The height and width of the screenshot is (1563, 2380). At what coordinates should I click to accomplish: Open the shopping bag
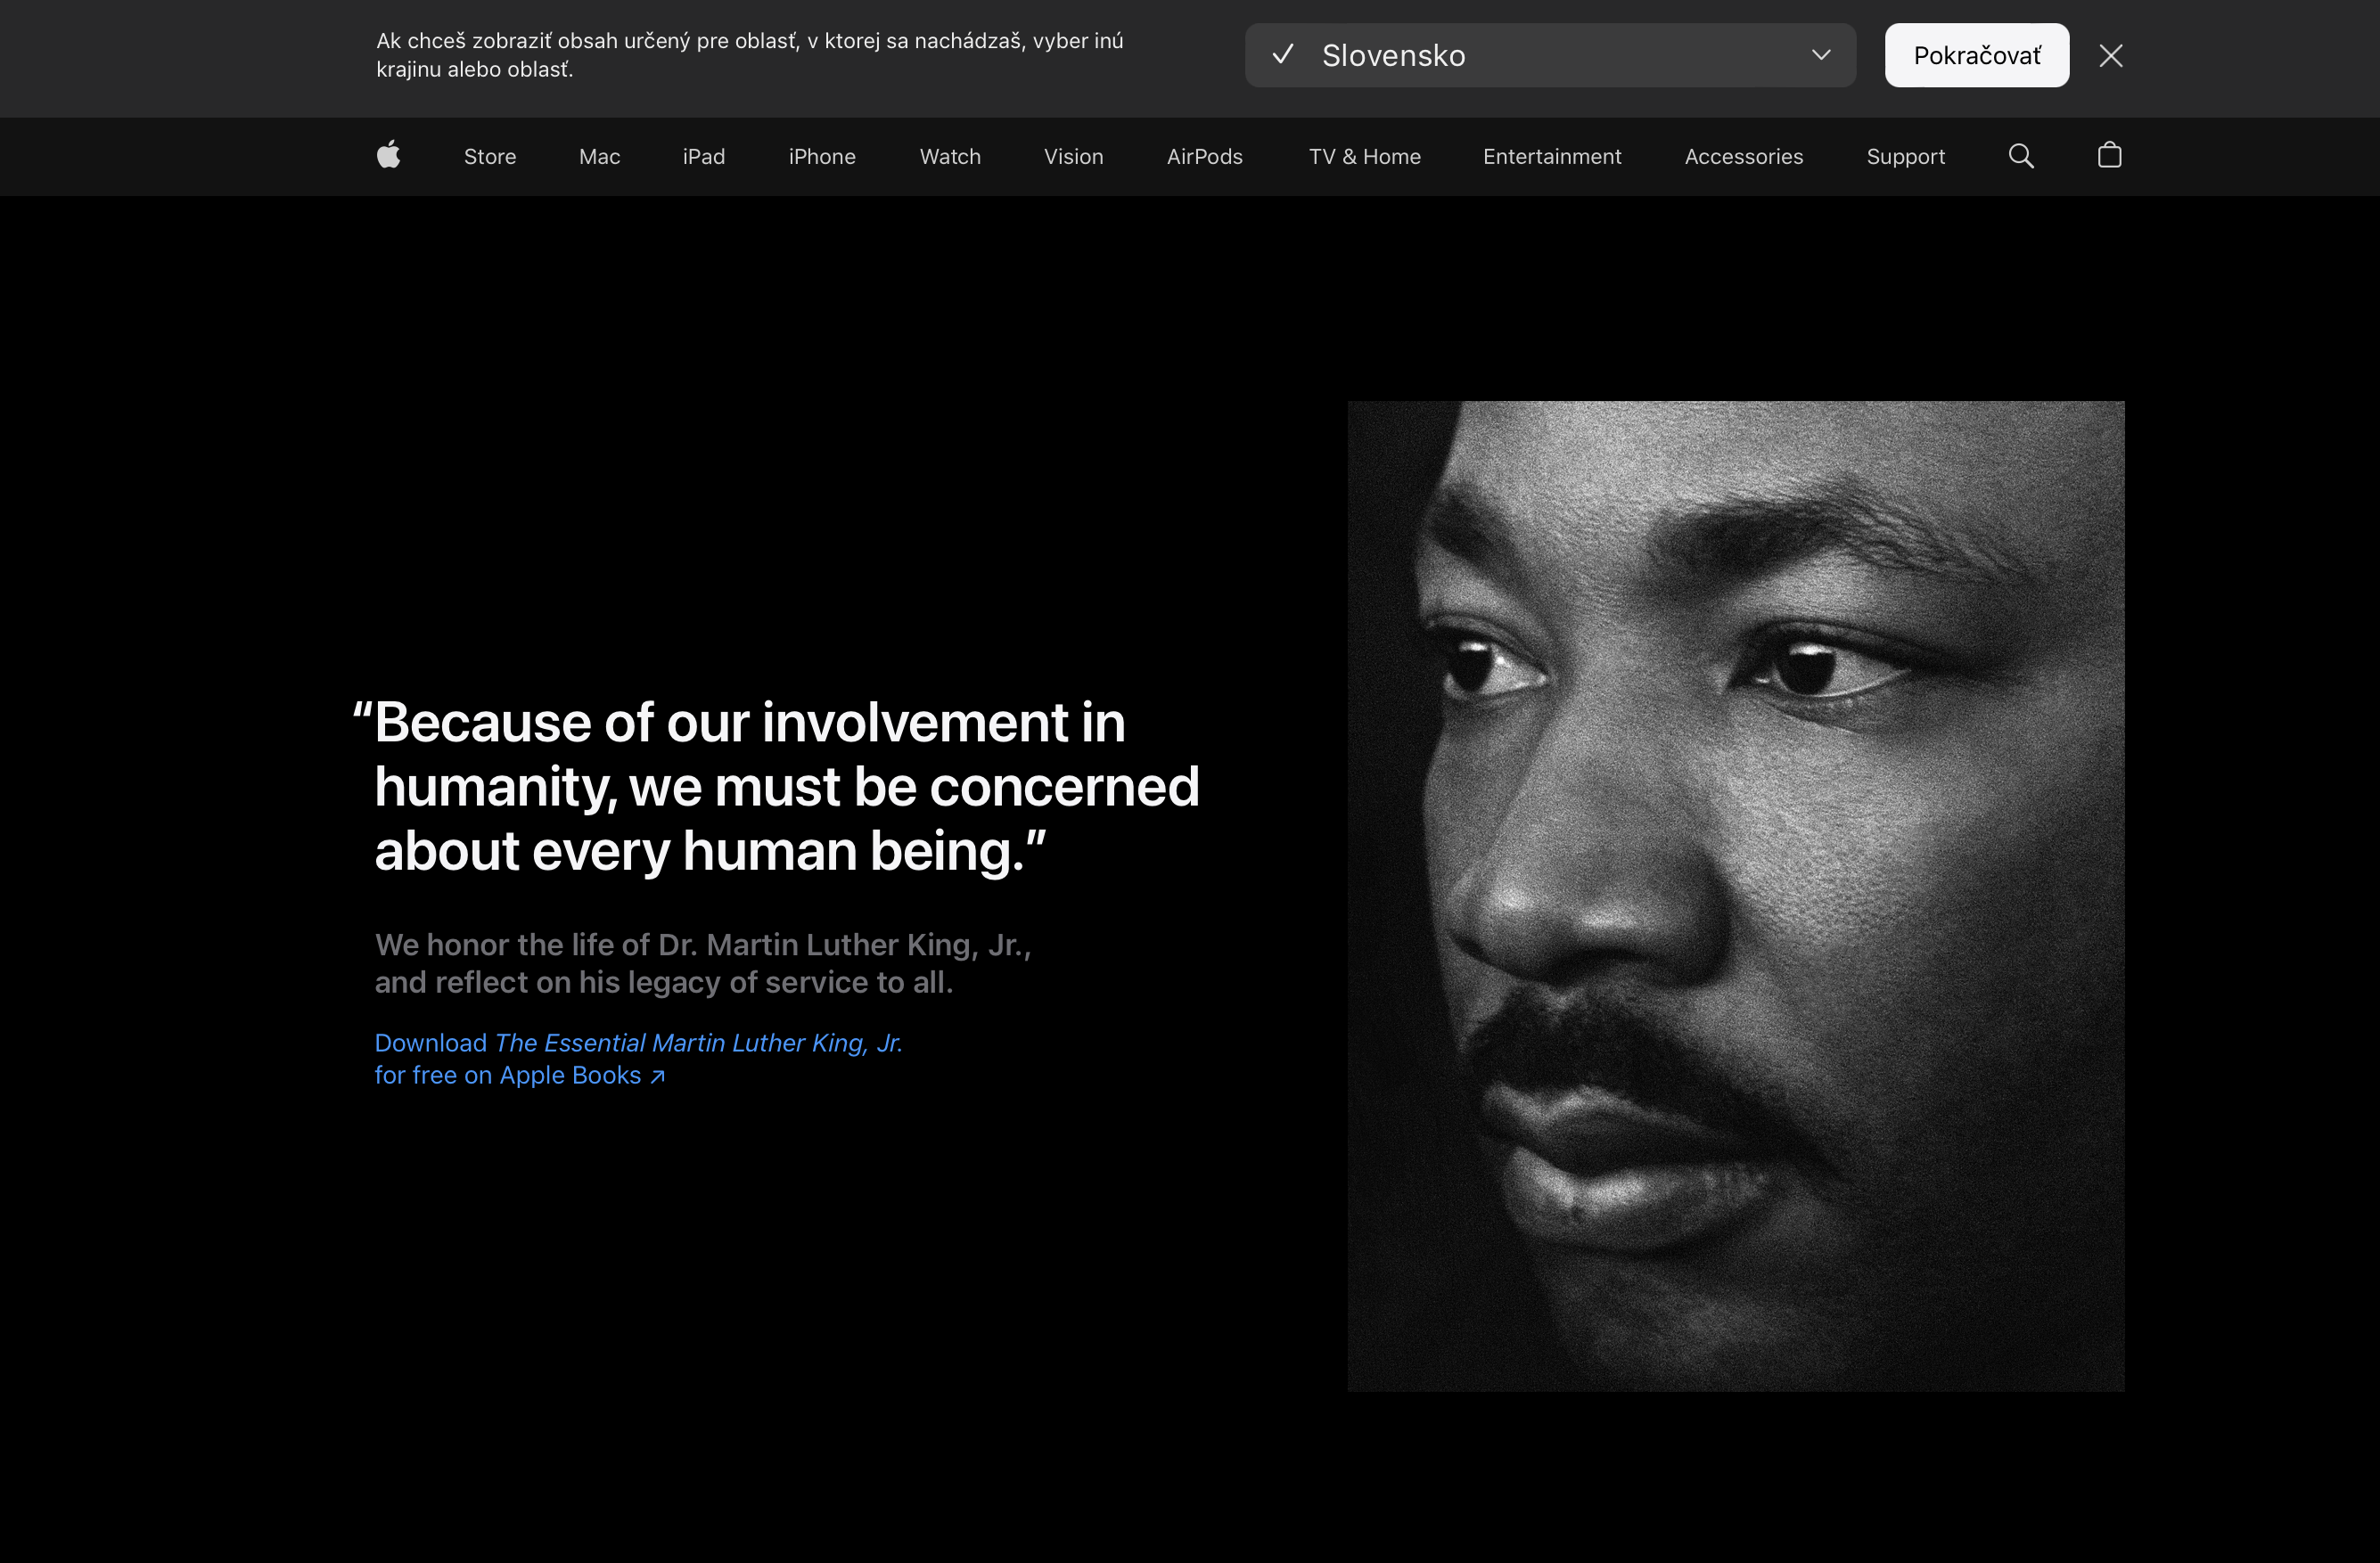(2110, 156)
